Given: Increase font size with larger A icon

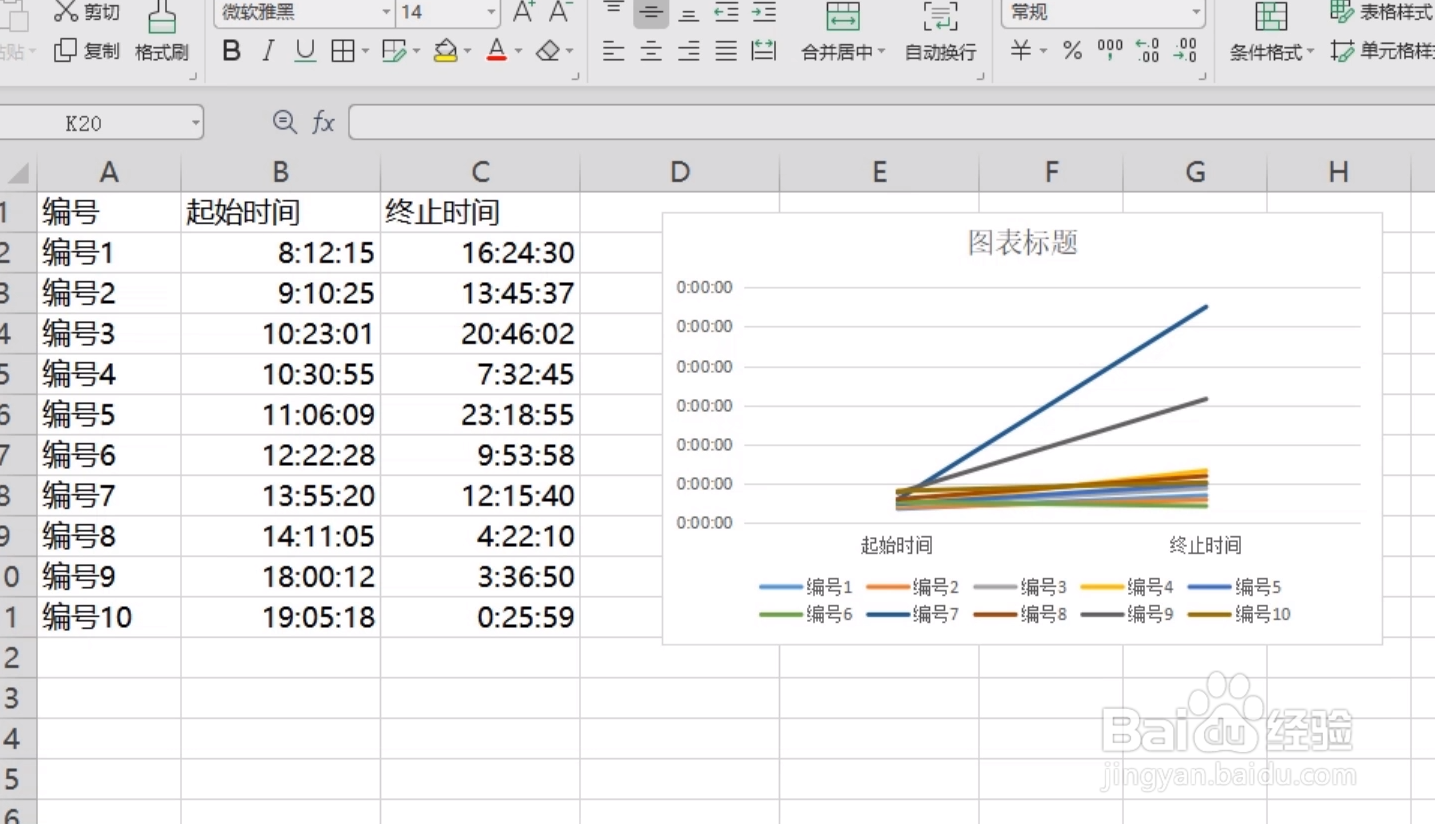Looking at the screenshot, I should point(523,12).
